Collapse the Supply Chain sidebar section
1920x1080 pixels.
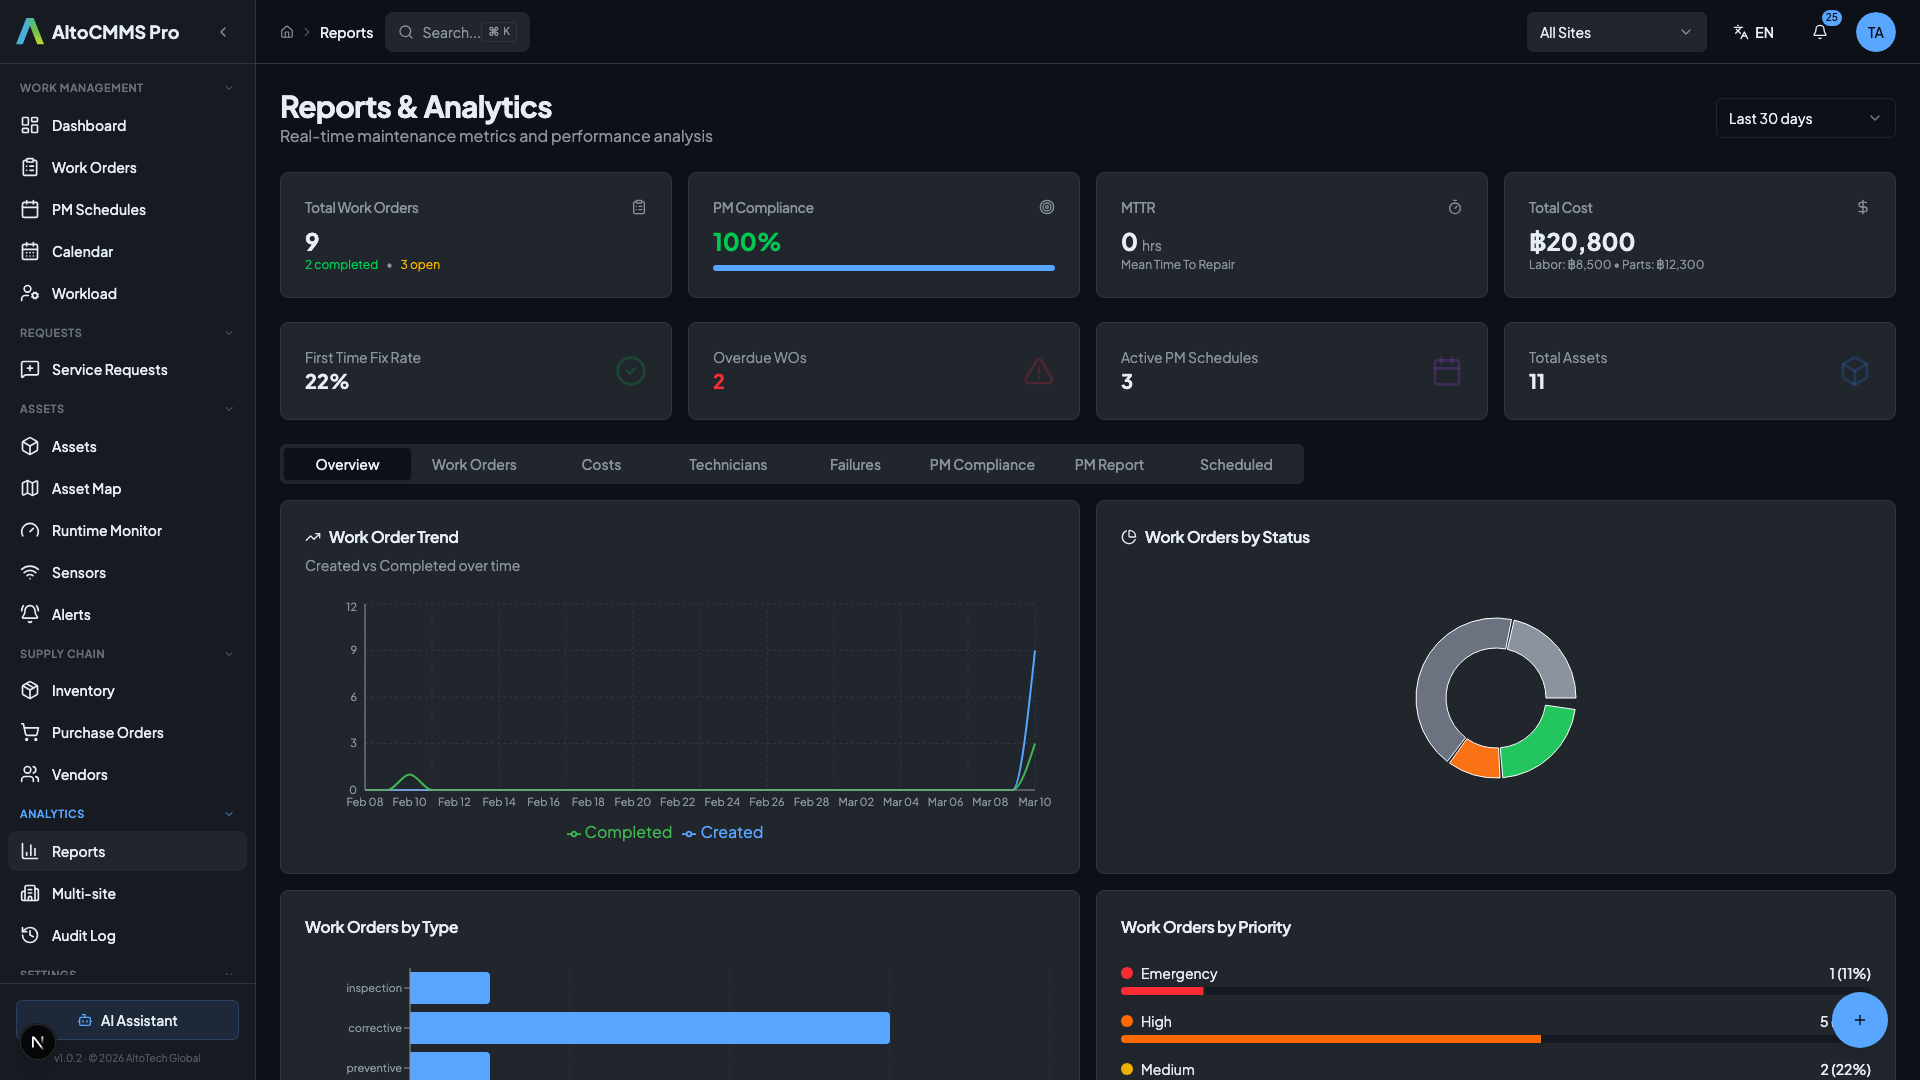pos(228,654)
